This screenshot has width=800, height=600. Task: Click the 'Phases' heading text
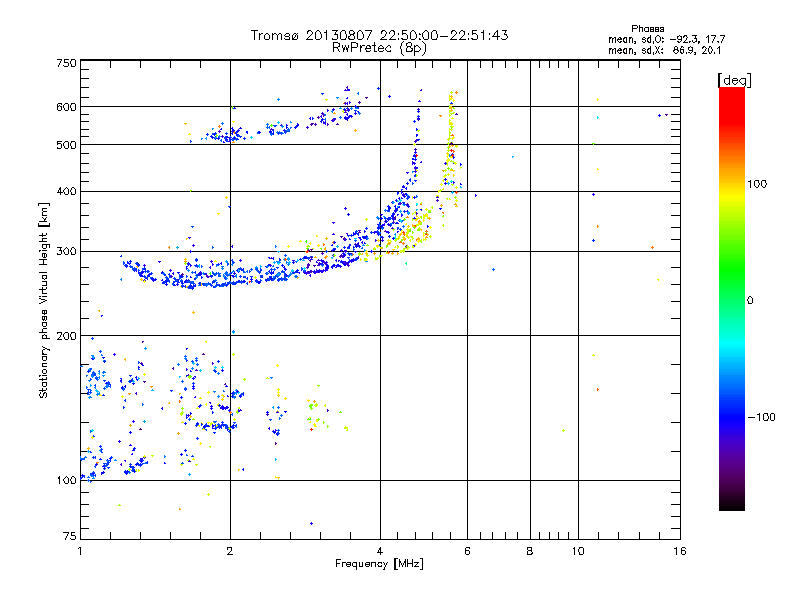tap(647, 29)
